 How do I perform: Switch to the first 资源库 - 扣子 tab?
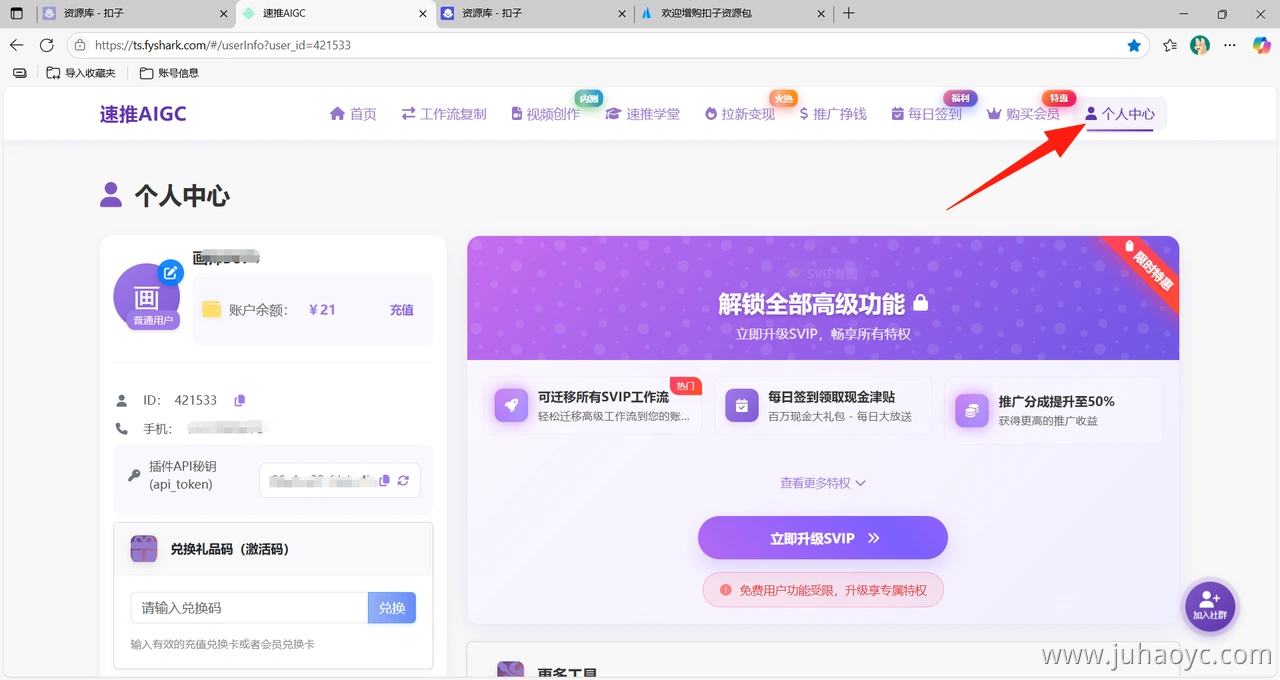133,14
